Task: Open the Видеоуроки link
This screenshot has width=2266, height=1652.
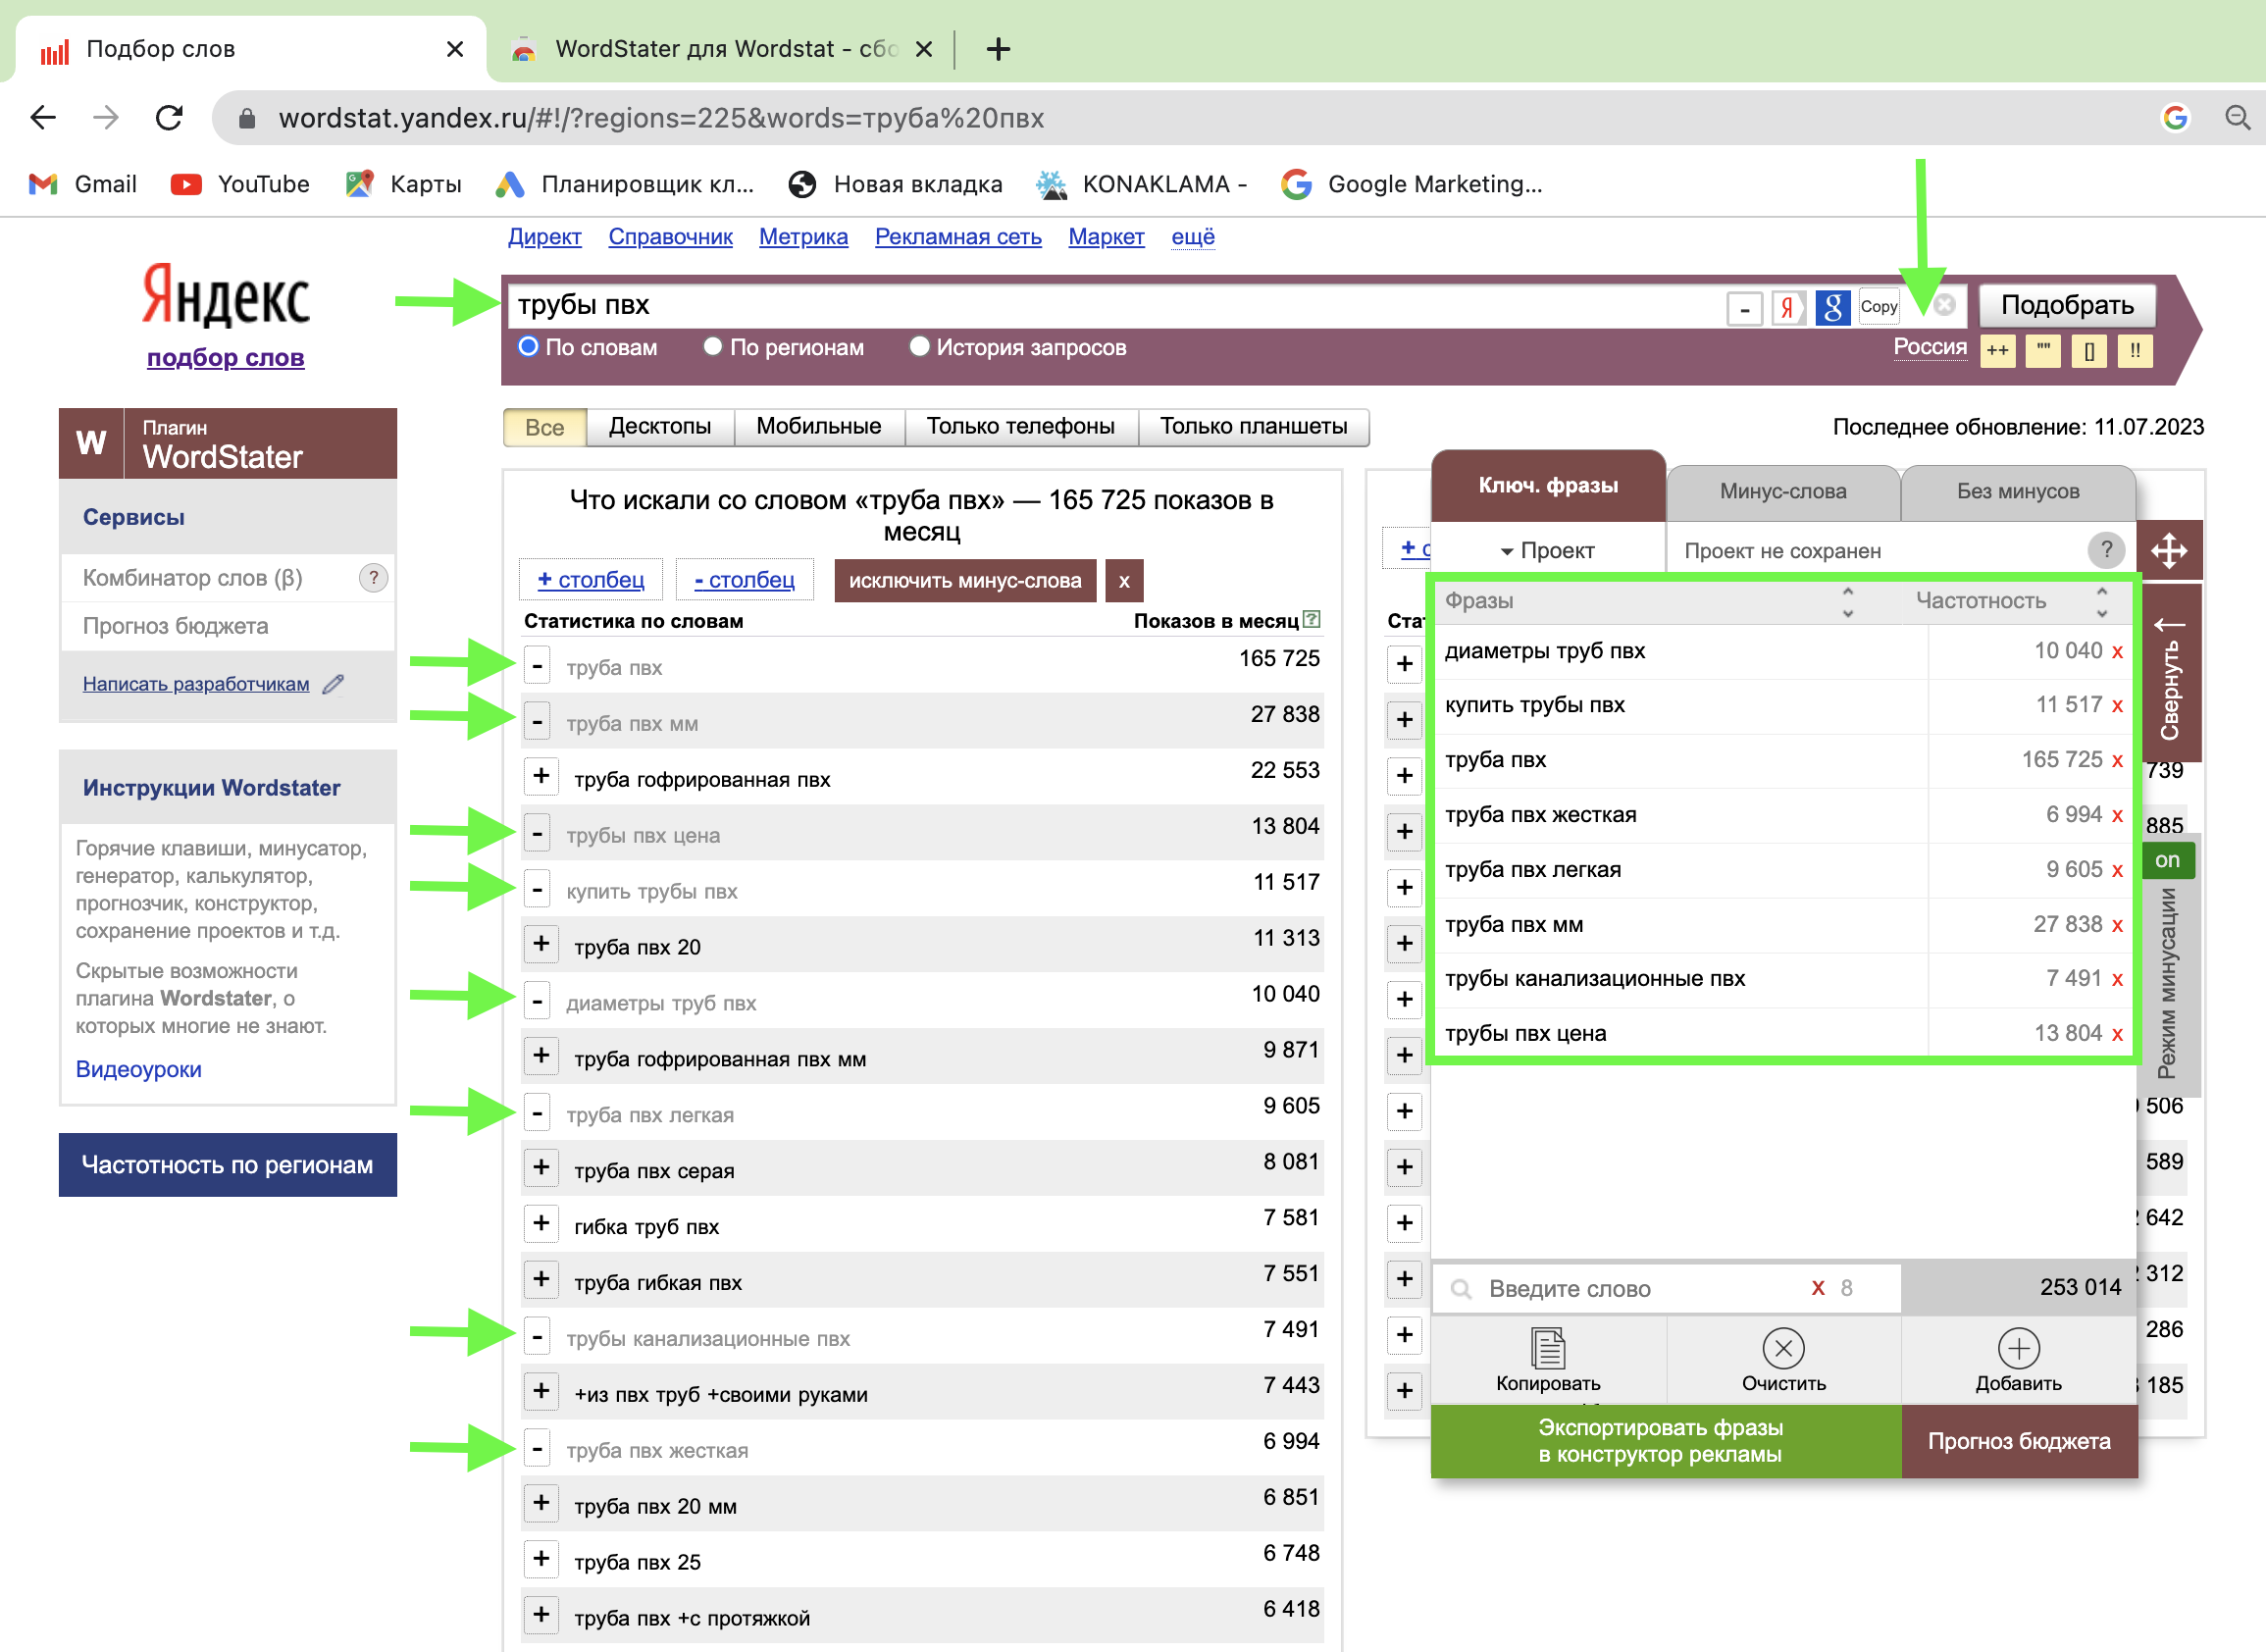Action: [x=138, y=1069]
